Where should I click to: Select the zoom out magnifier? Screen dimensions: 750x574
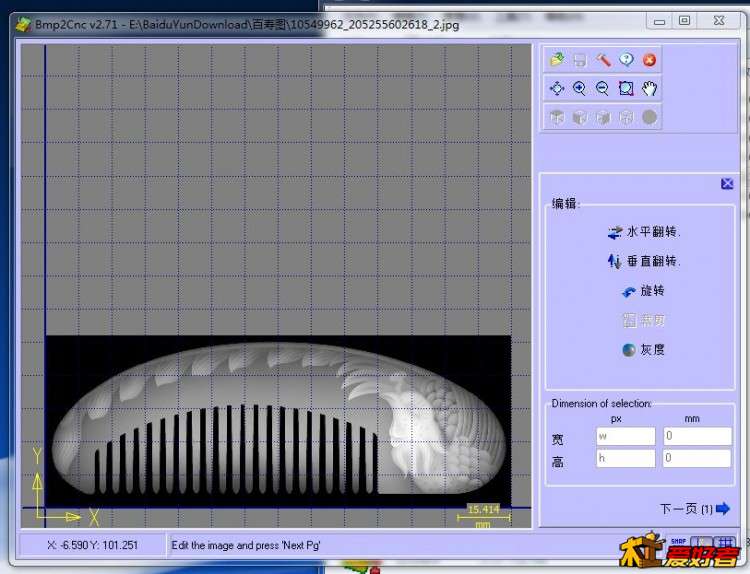pos(603,89)
